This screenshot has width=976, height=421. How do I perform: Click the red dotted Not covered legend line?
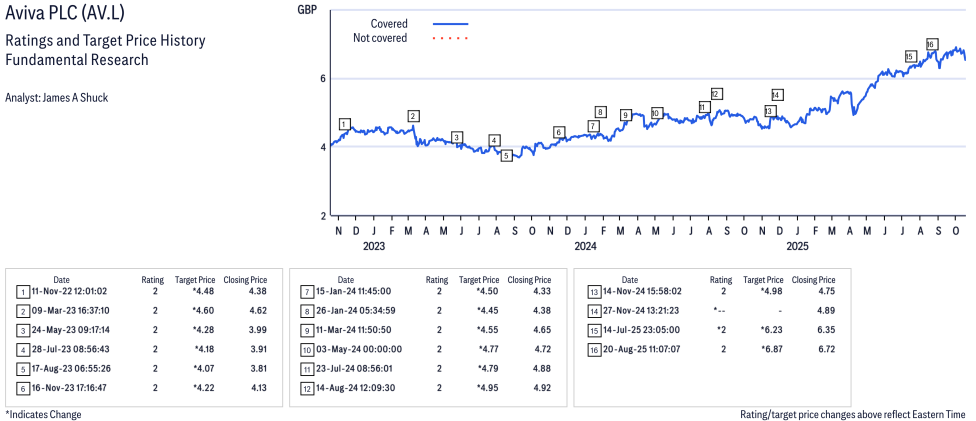(450, 38)
